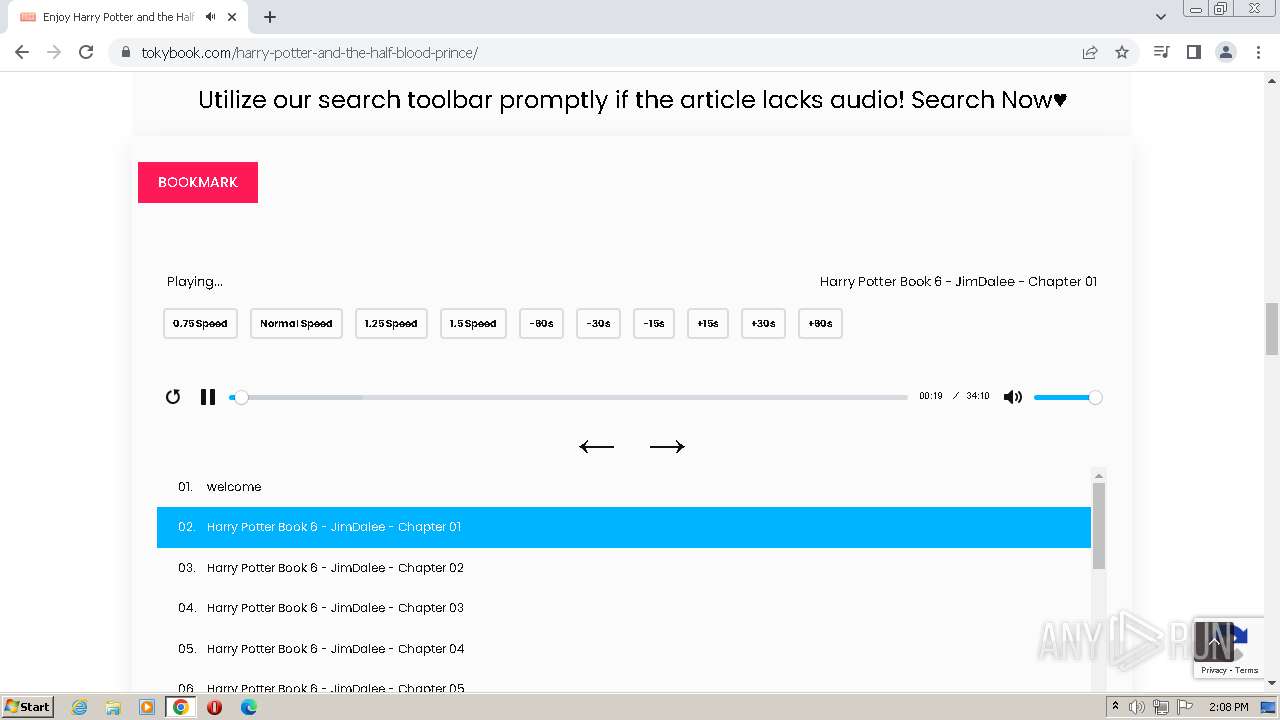
Task: Open reCAPTCHA Terms link
Action: [1247, 670]
